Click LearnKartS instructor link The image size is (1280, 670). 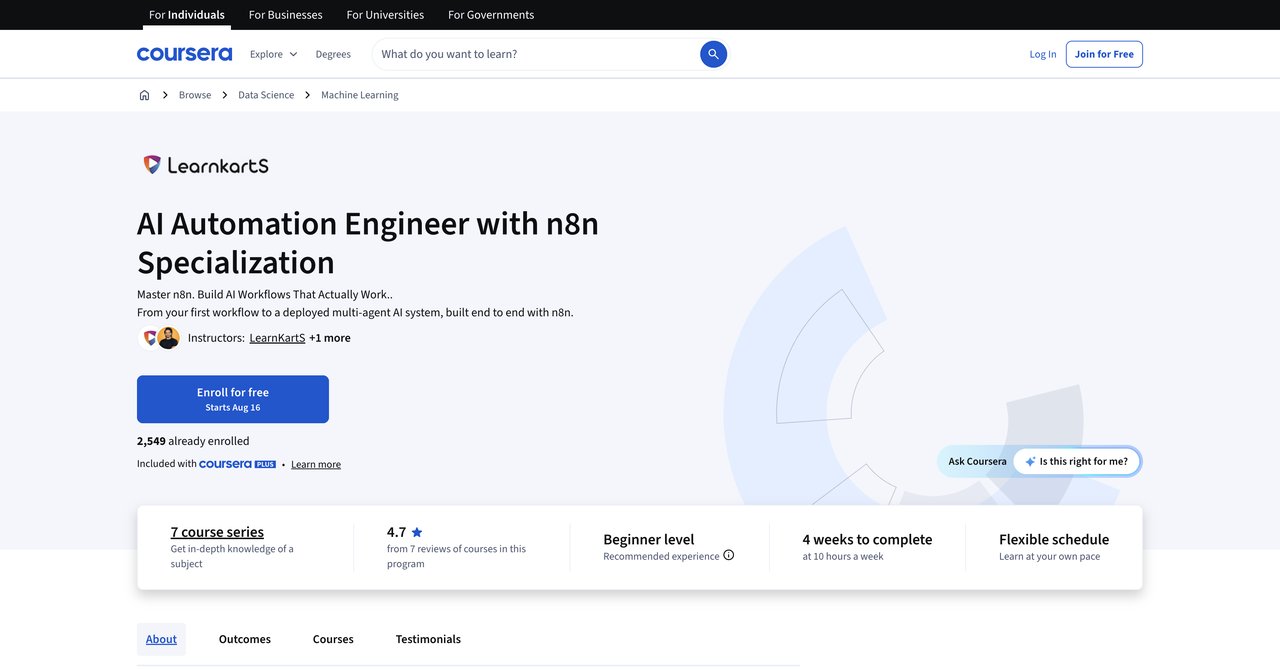[x=277, y=338]
